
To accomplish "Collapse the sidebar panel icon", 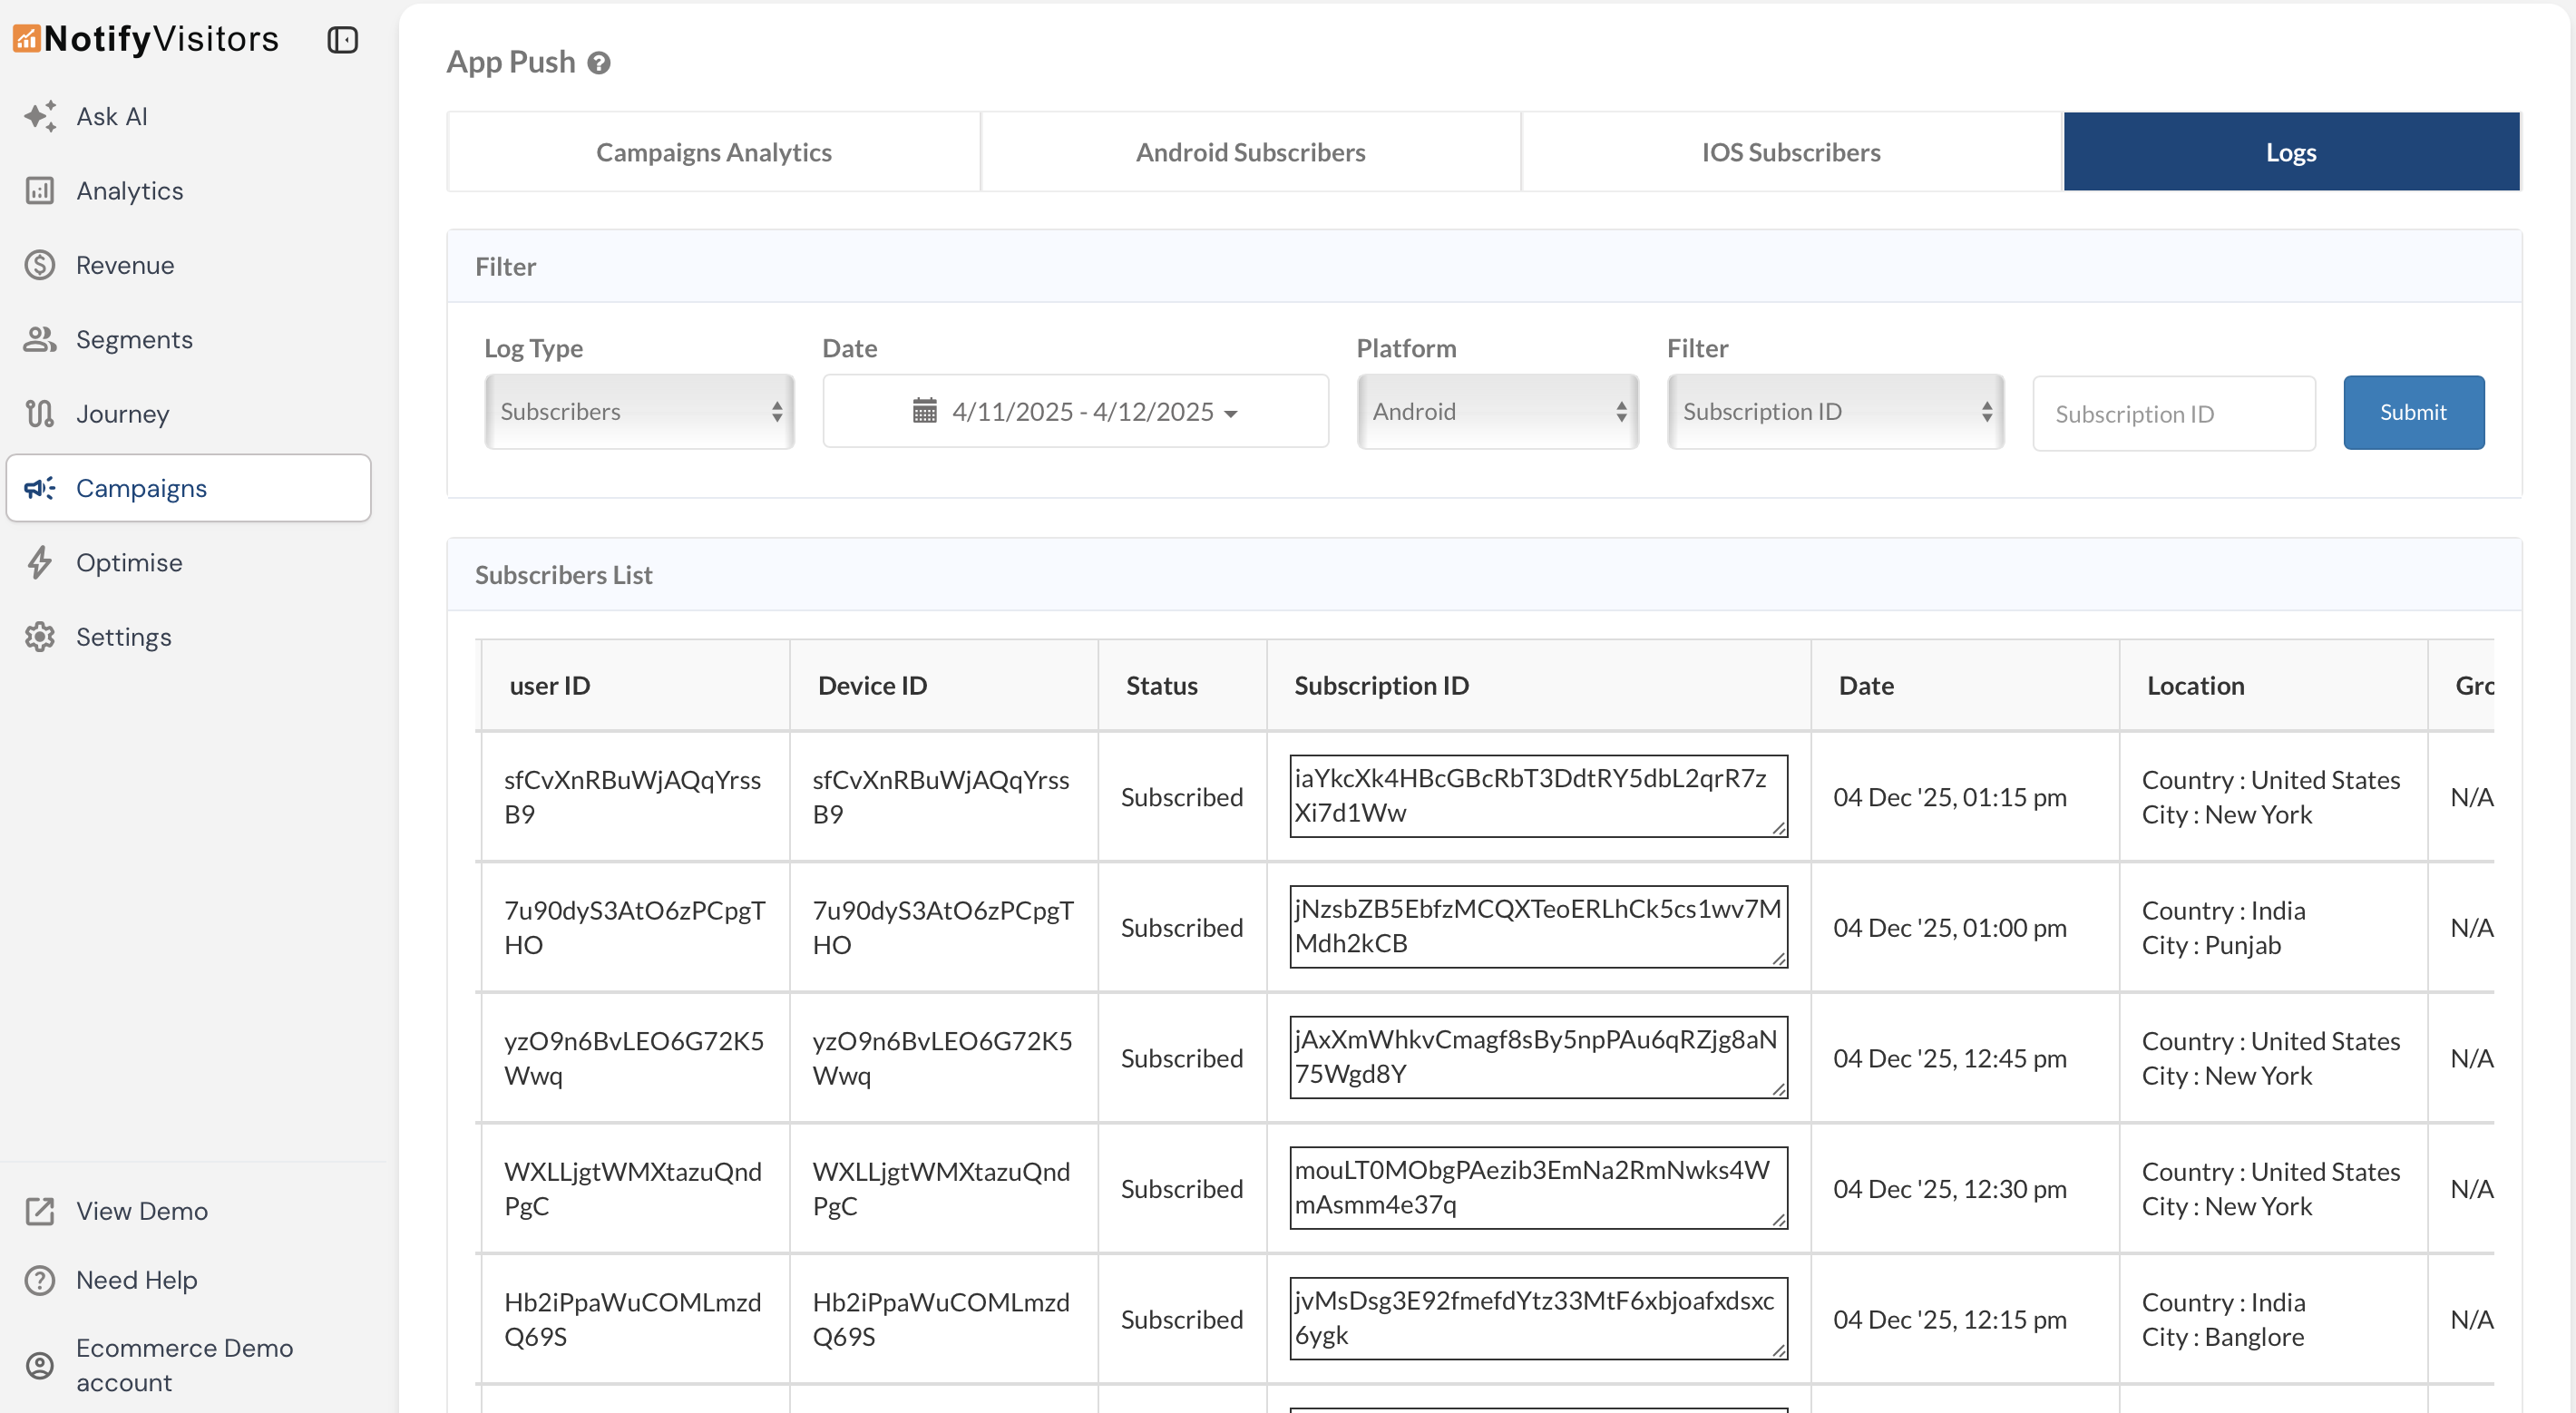I will pyautogui.click(x=342, y=40).
